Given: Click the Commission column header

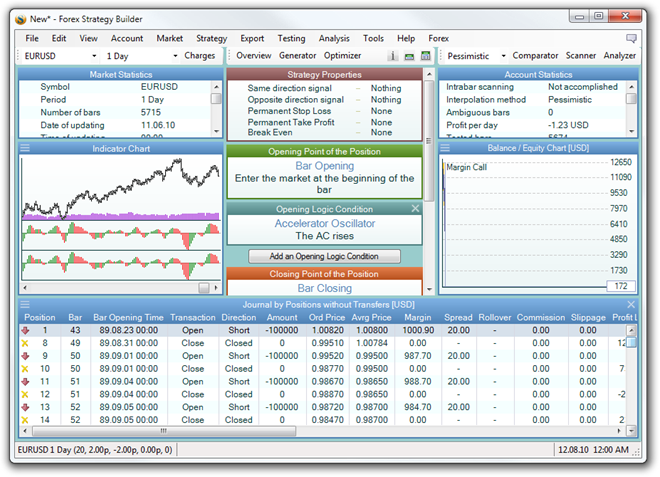Looking at the screenshot, I should 540,317.
